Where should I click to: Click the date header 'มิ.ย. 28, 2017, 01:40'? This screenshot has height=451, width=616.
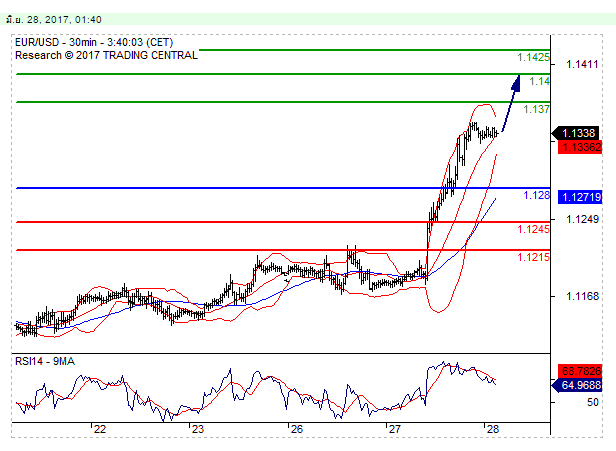[54, 19]
